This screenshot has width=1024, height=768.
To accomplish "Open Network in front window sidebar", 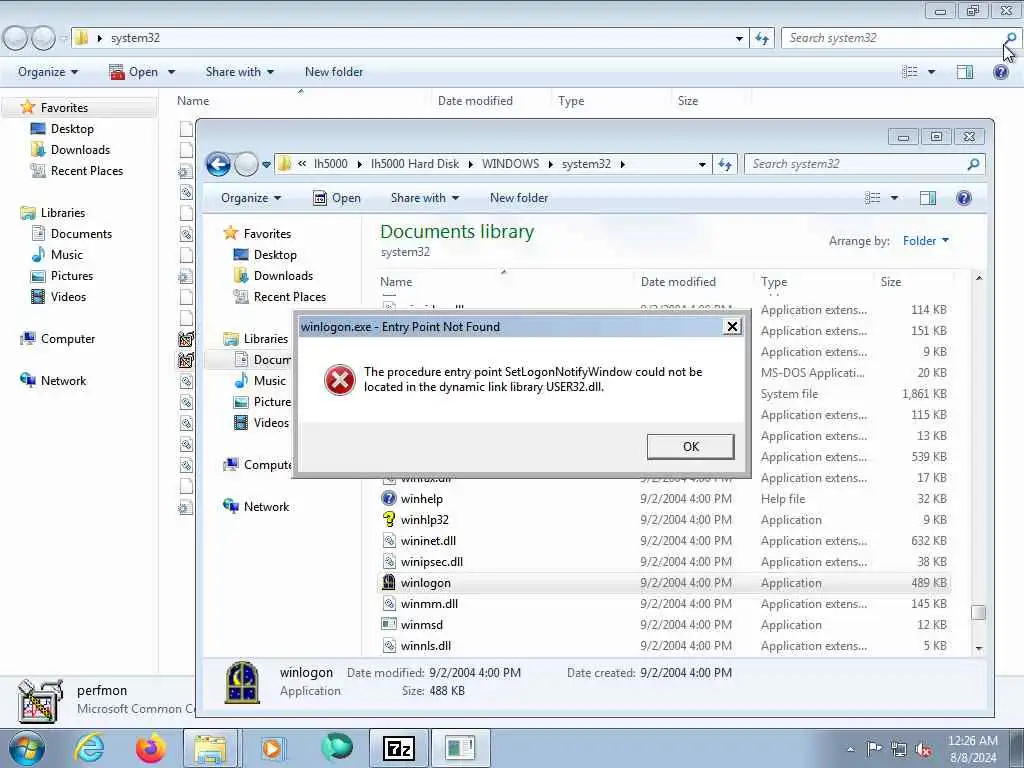I will tap(266, 506).
